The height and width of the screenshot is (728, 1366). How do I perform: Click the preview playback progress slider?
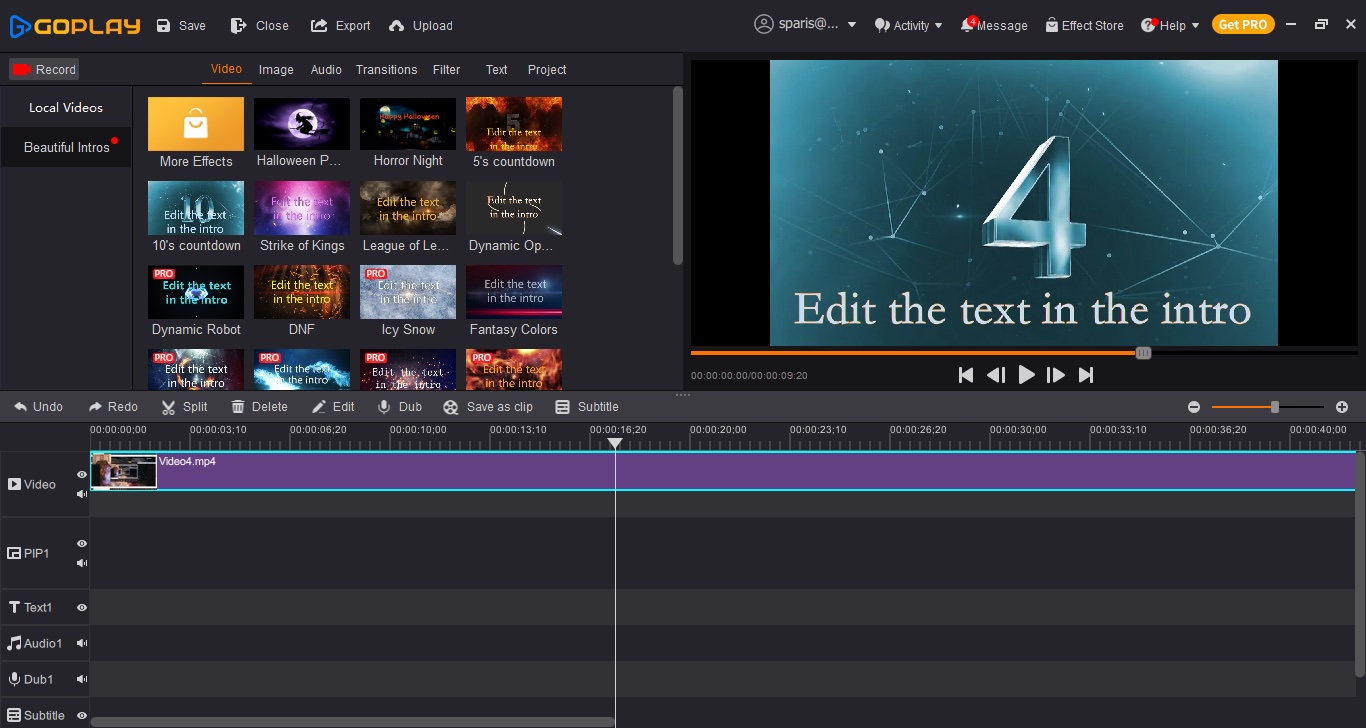tap(1143, 353)
